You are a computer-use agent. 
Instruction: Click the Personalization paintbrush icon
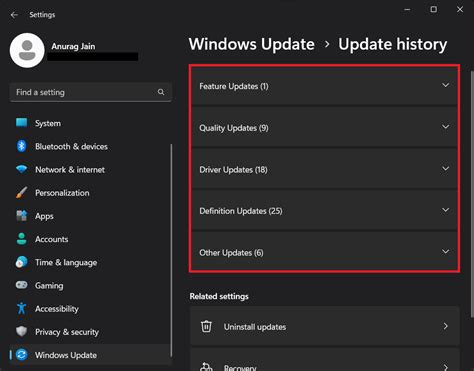22,193
